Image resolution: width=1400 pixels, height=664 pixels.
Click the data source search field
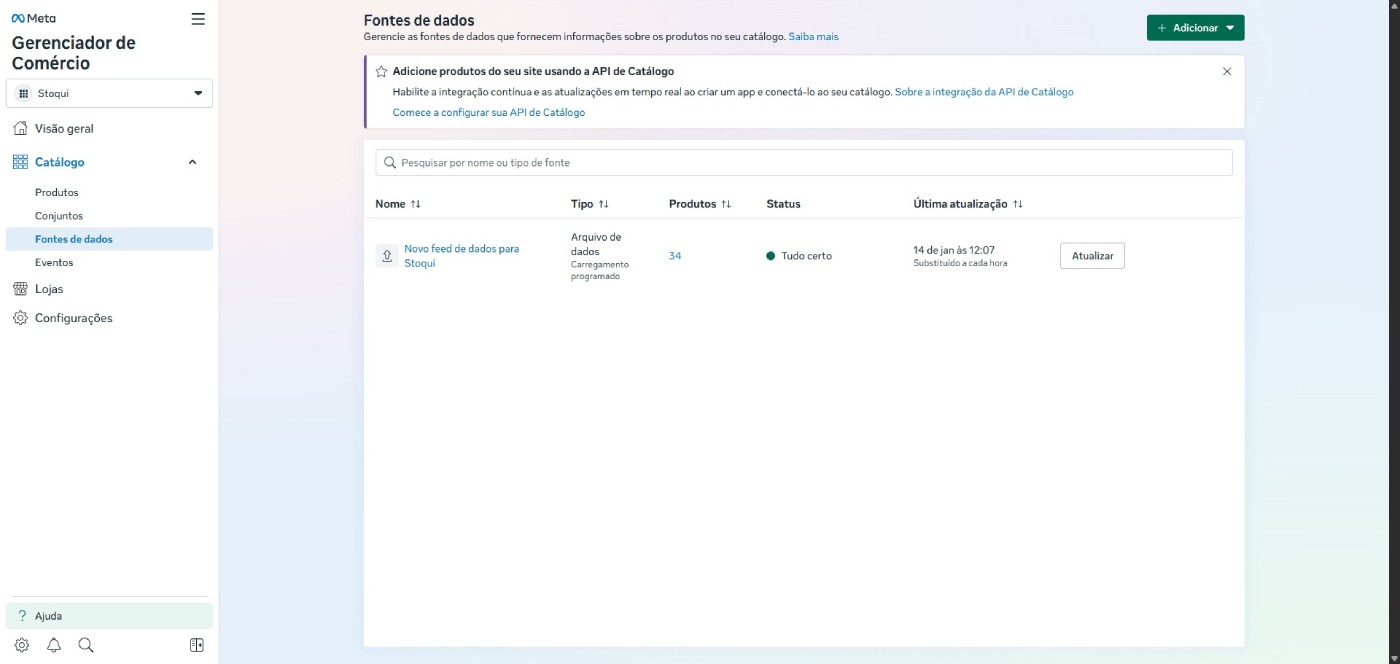pos(803,162)
